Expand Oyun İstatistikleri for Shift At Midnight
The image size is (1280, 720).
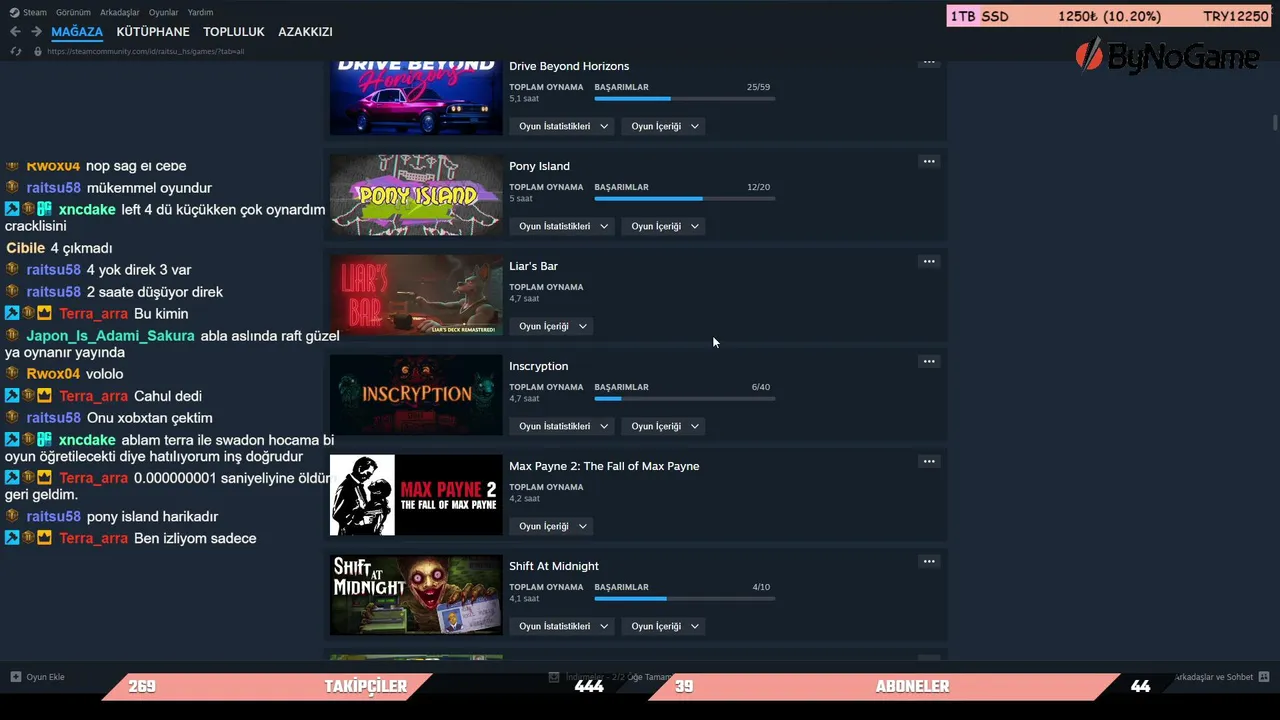click(x=563, y=626)
